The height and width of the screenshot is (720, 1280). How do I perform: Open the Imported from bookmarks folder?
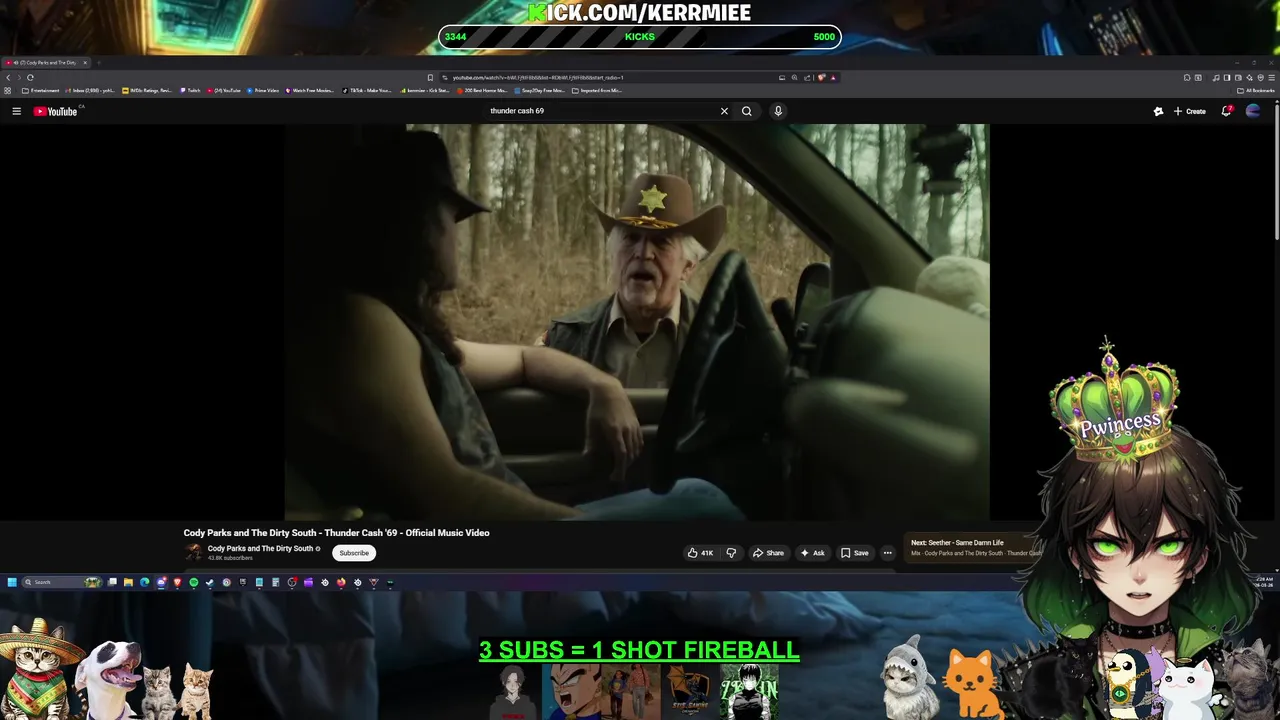coord(597,91)
